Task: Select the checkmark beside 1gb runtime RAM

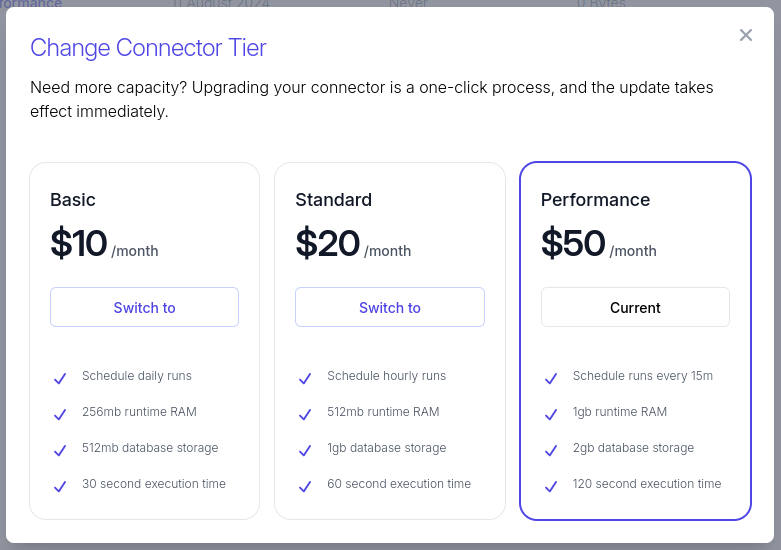Action: click(x=551, y=414)
